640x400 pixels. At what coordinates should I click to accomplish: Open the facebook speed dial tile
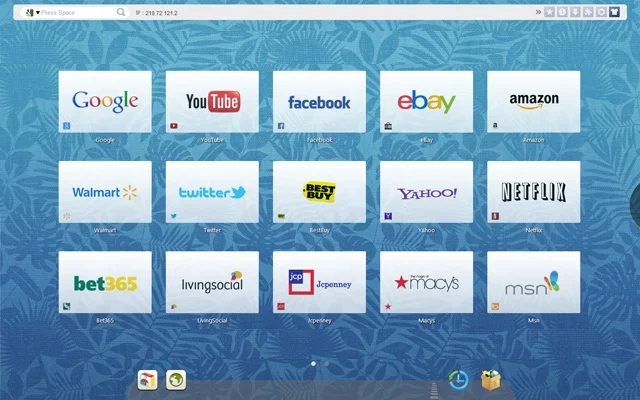pos(319,102)
